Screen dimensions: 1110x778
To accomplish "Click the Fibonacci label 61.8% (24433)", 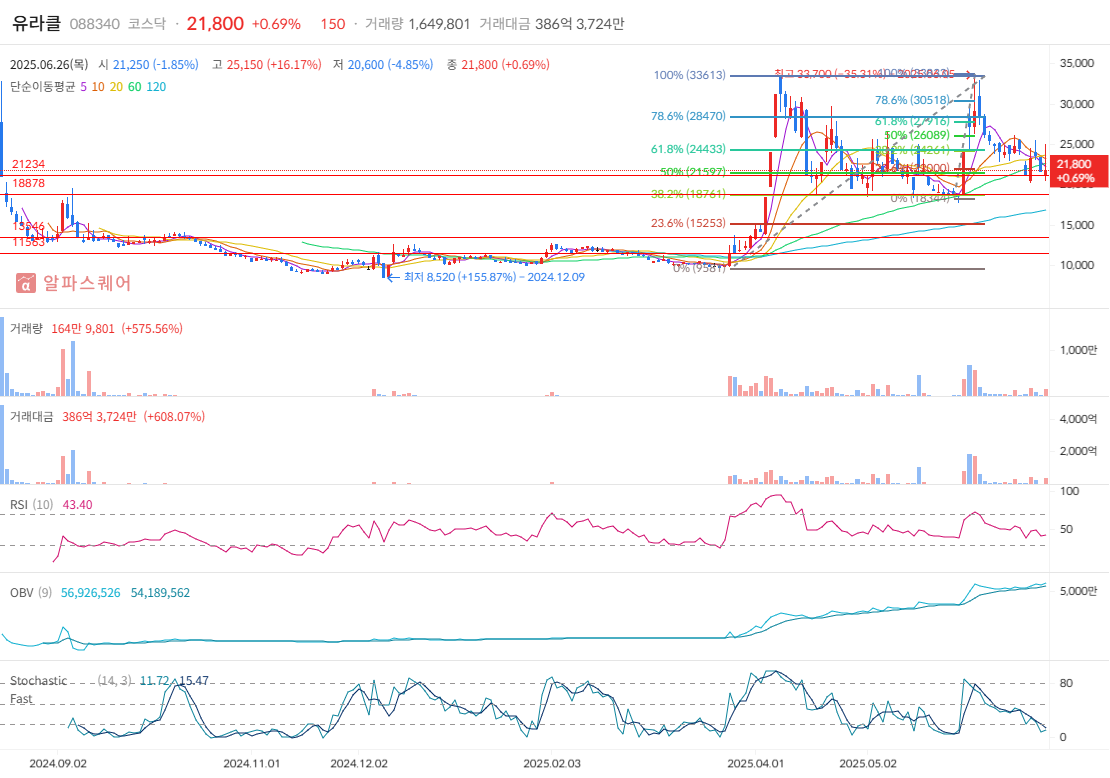I will (688, 149).
